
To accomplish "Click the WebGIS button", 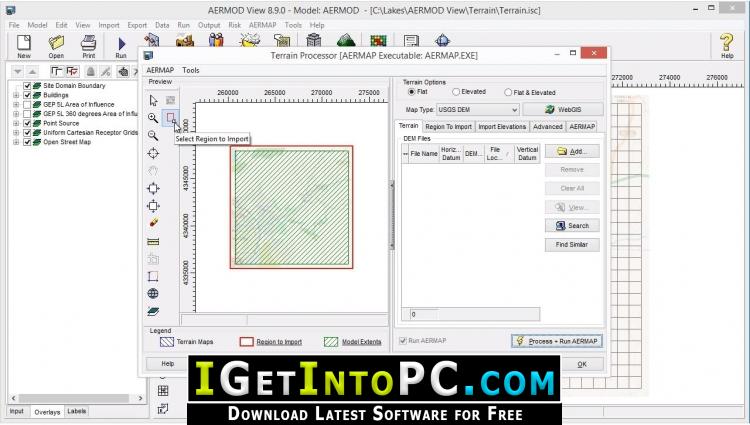I will coord(563,109).
